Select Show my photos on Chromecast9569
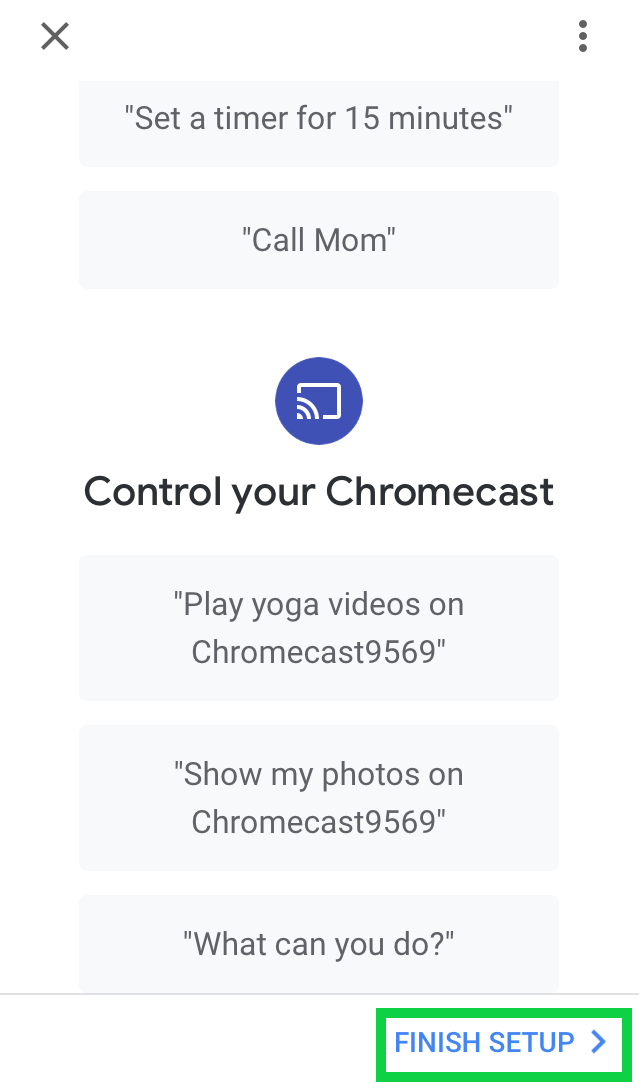641x1089 pixels. [x=318, y=798]
